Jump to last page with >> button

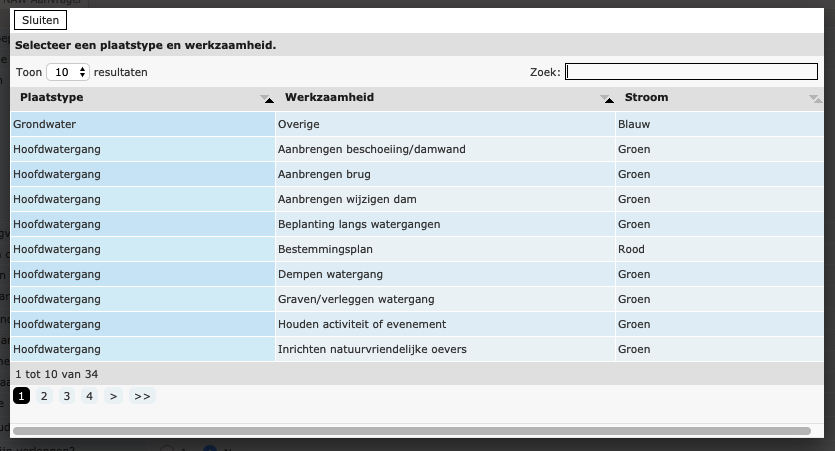click(142, 397)
